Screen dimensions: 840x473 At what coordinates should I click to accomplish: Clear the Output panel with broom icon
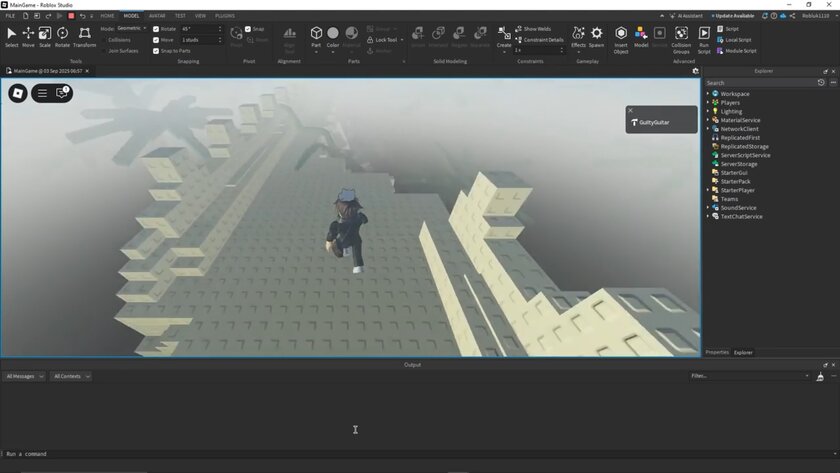(820, 377)
